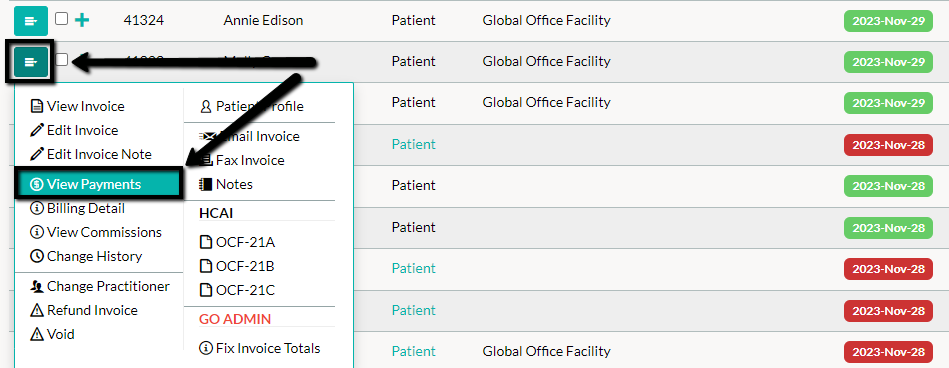This screenshot has width=949, height=368.
Task: Open Billing Detail info item
Action: click(x=77, y=208)
